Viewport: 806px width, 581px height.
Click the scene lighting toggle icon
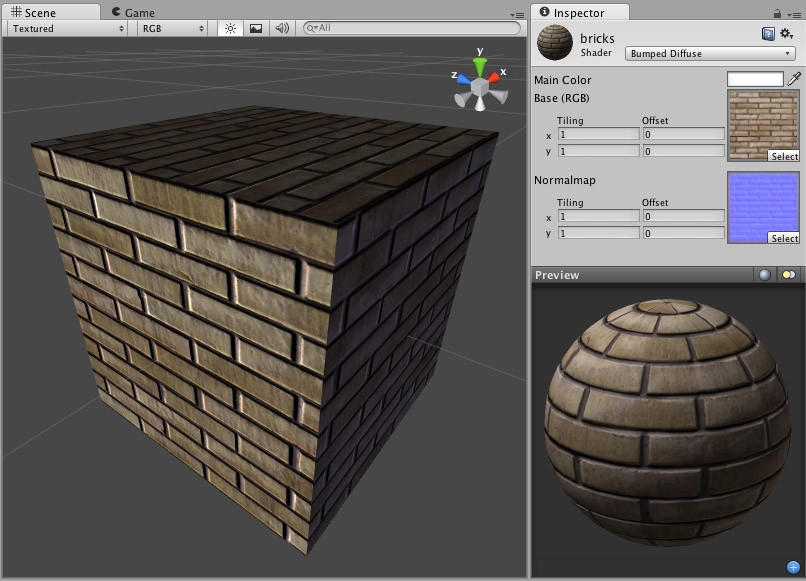click(x=229, y=29)
